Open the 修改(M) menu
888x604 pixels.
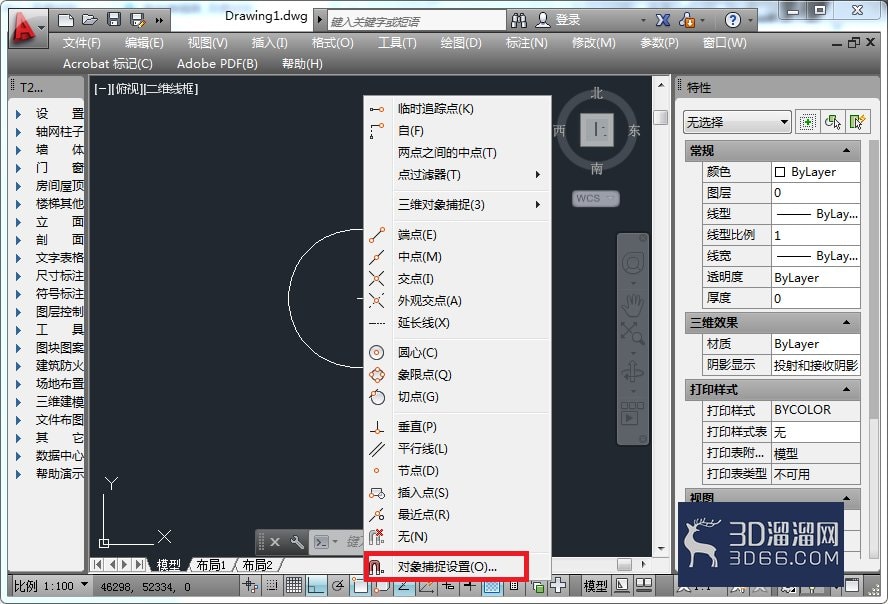[594, 42]
